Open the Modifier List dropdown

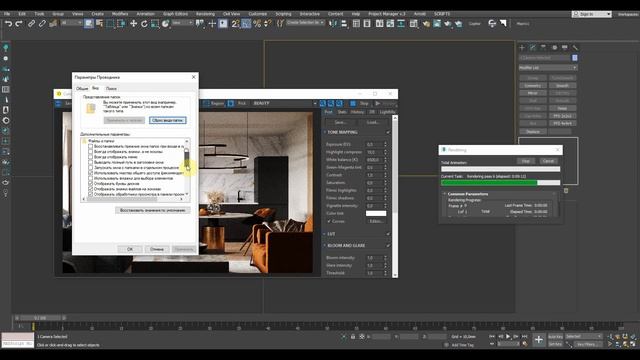click(x=548, y=68)
